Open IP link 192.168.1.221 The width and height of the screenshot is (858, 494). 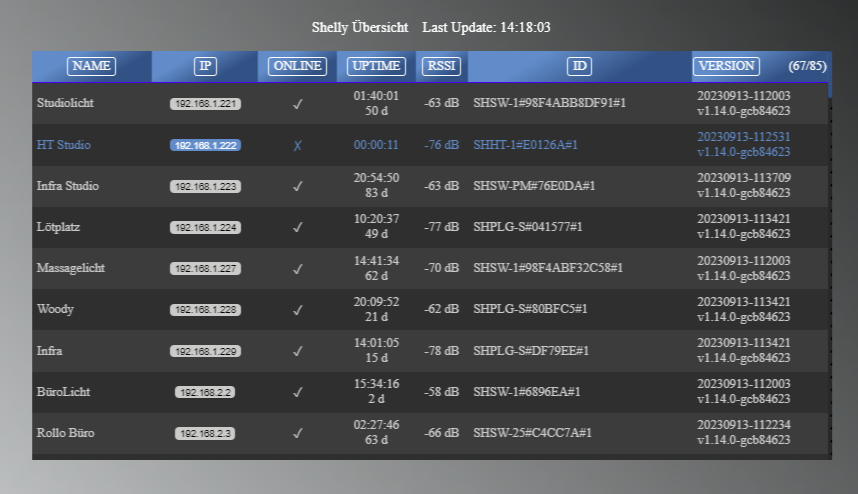pyautogui.click(x=205, y=104)
